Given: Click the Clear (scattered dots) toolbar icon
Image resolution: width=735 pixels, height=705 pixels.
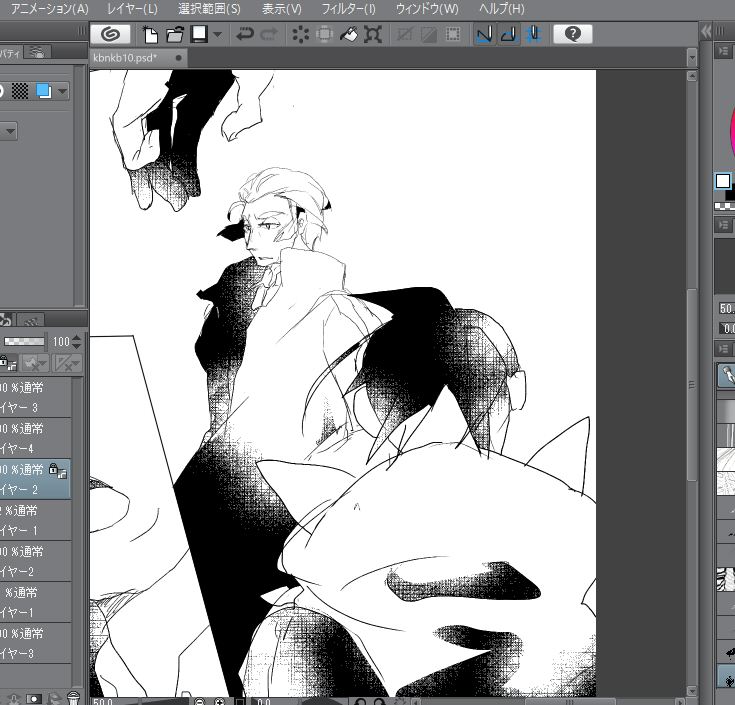Looking at the screenshot, I should coord(300,34).
